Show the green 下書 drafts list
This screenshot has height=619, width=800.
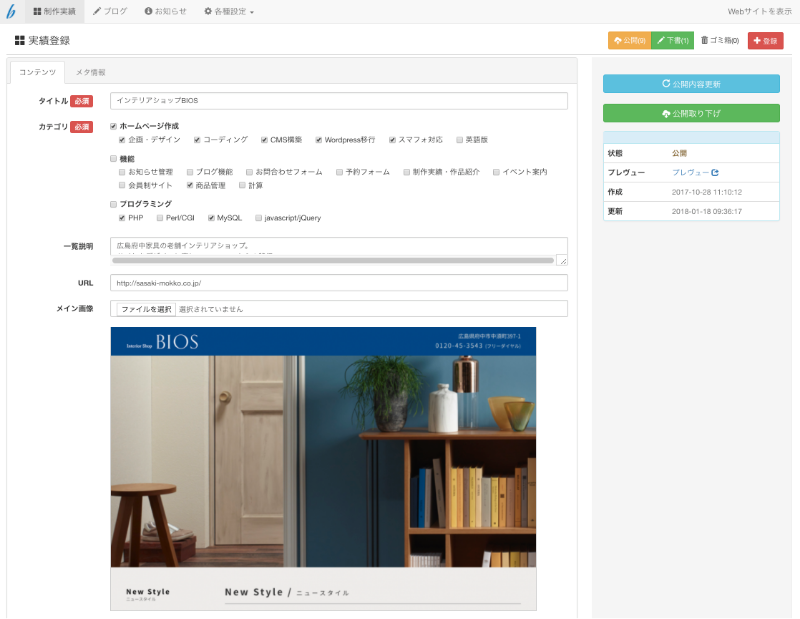point(672,41)
